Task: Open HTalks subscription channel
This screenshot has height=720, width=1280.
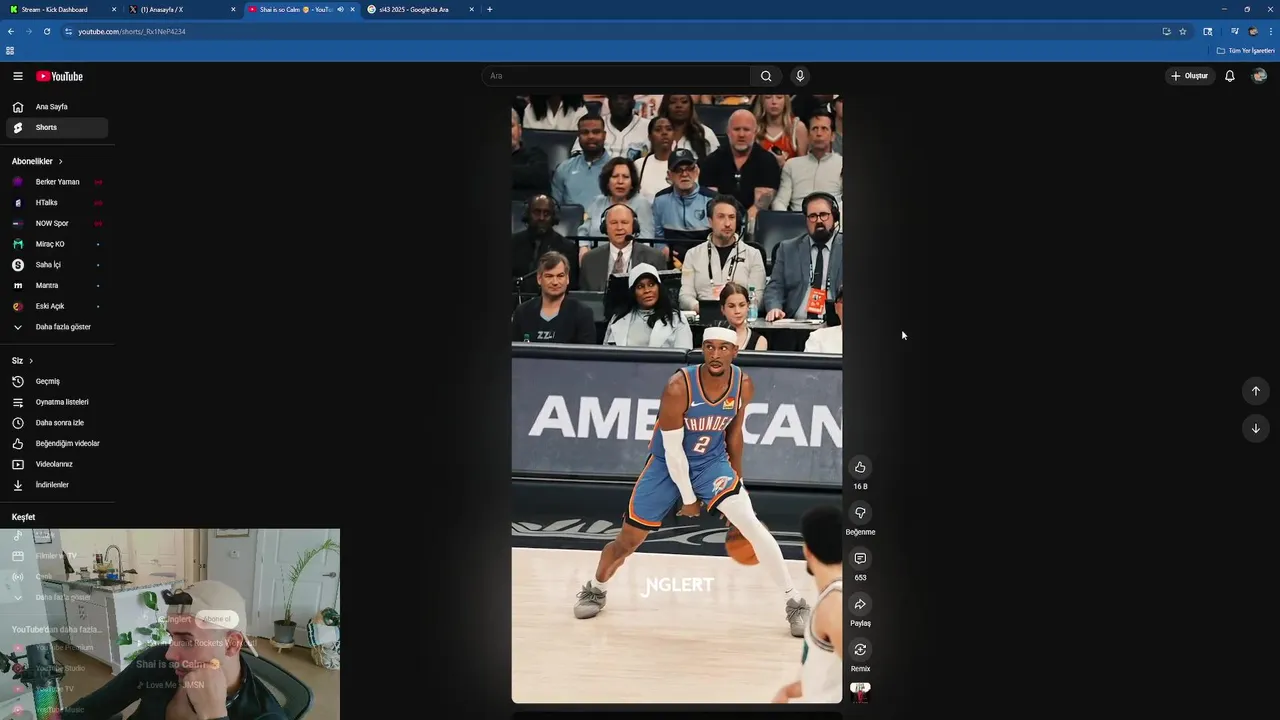Action: [57, 203]
